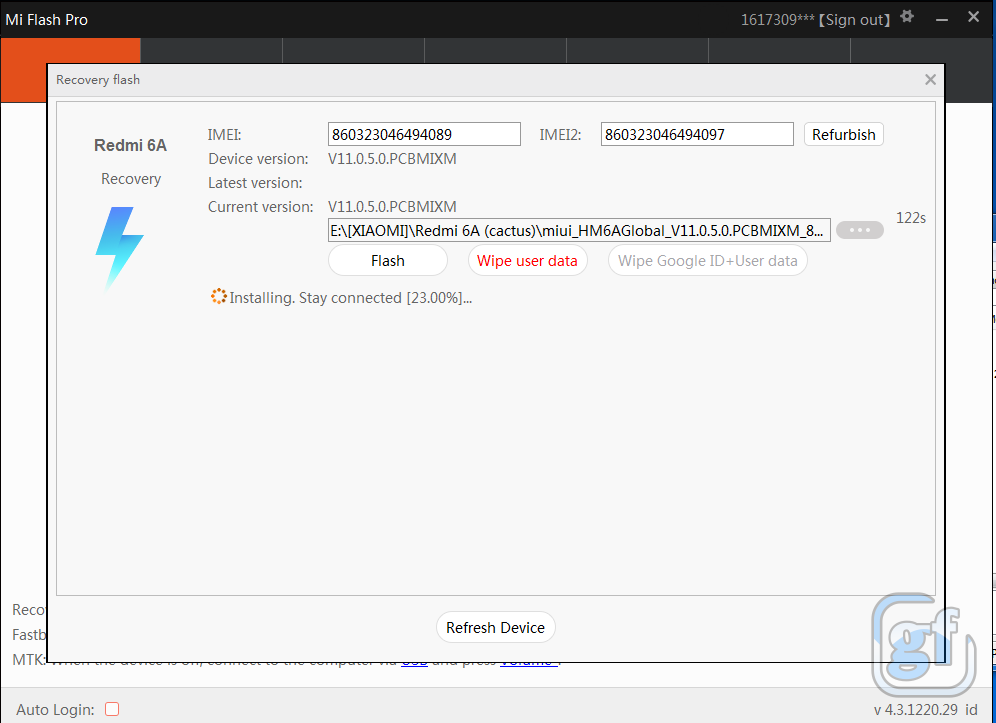The width and height of the screenshot is (996, 723).
Task: Click the Refurbish button
Action: [x=844, y=134]
